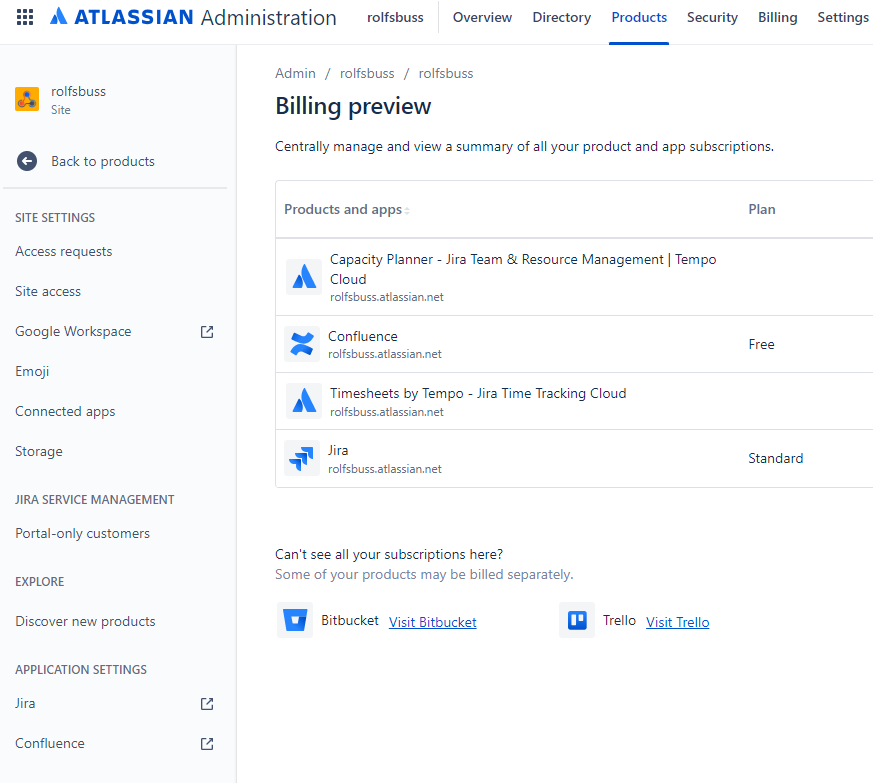Click the external link icon next to Google Workspace
This screenshot has width=873, height=783.
pos(207,332)
